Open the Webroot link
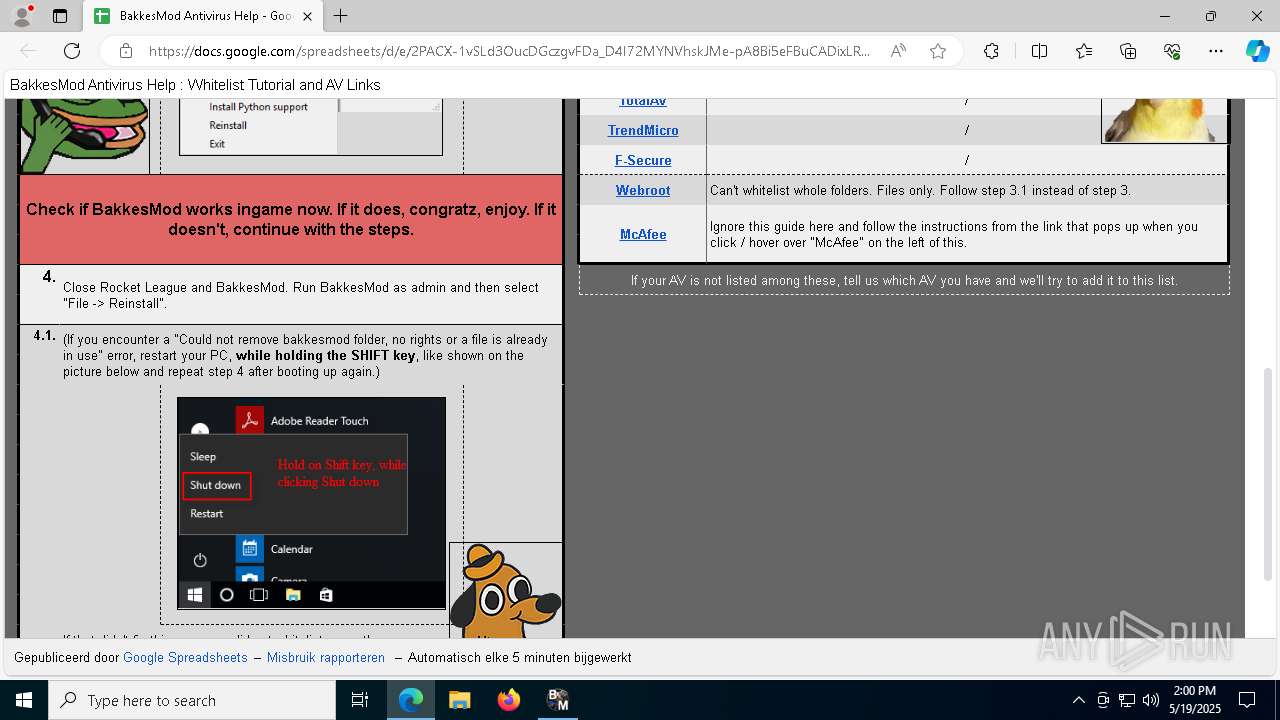Image resolution: width=1280 pixels, height=720 pixels. coord(643,190)
